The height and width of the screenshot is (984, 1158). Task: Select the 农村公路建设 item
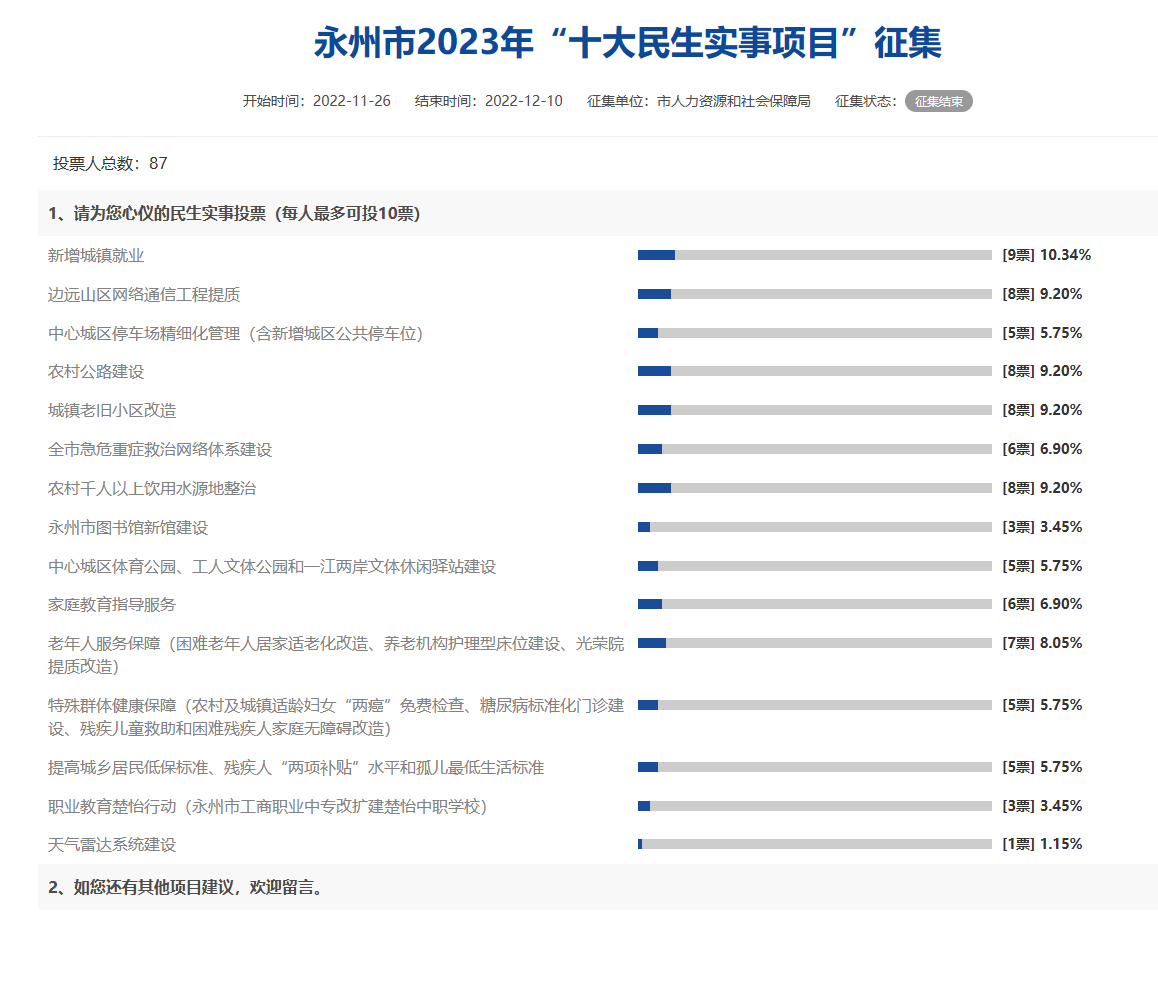96,372
